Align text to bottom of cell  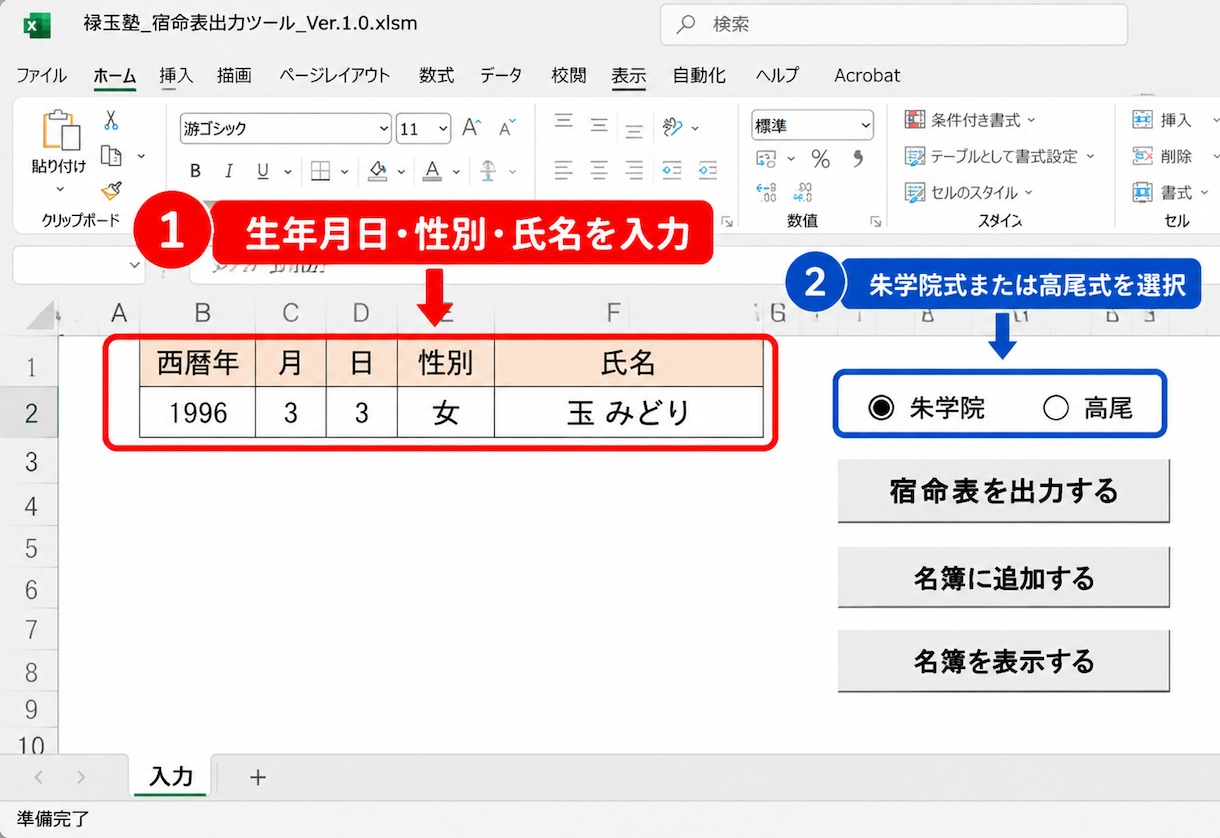click(x=634, y=129)
